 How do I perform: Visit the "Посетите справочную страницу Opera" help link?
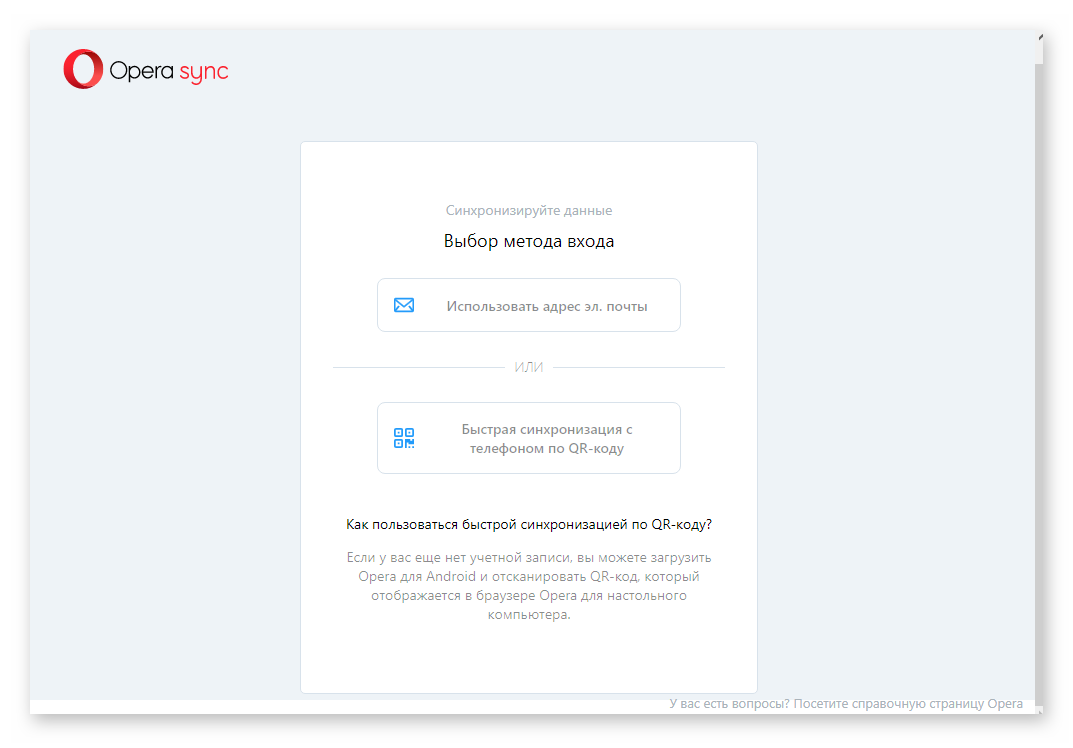[908, 704]
